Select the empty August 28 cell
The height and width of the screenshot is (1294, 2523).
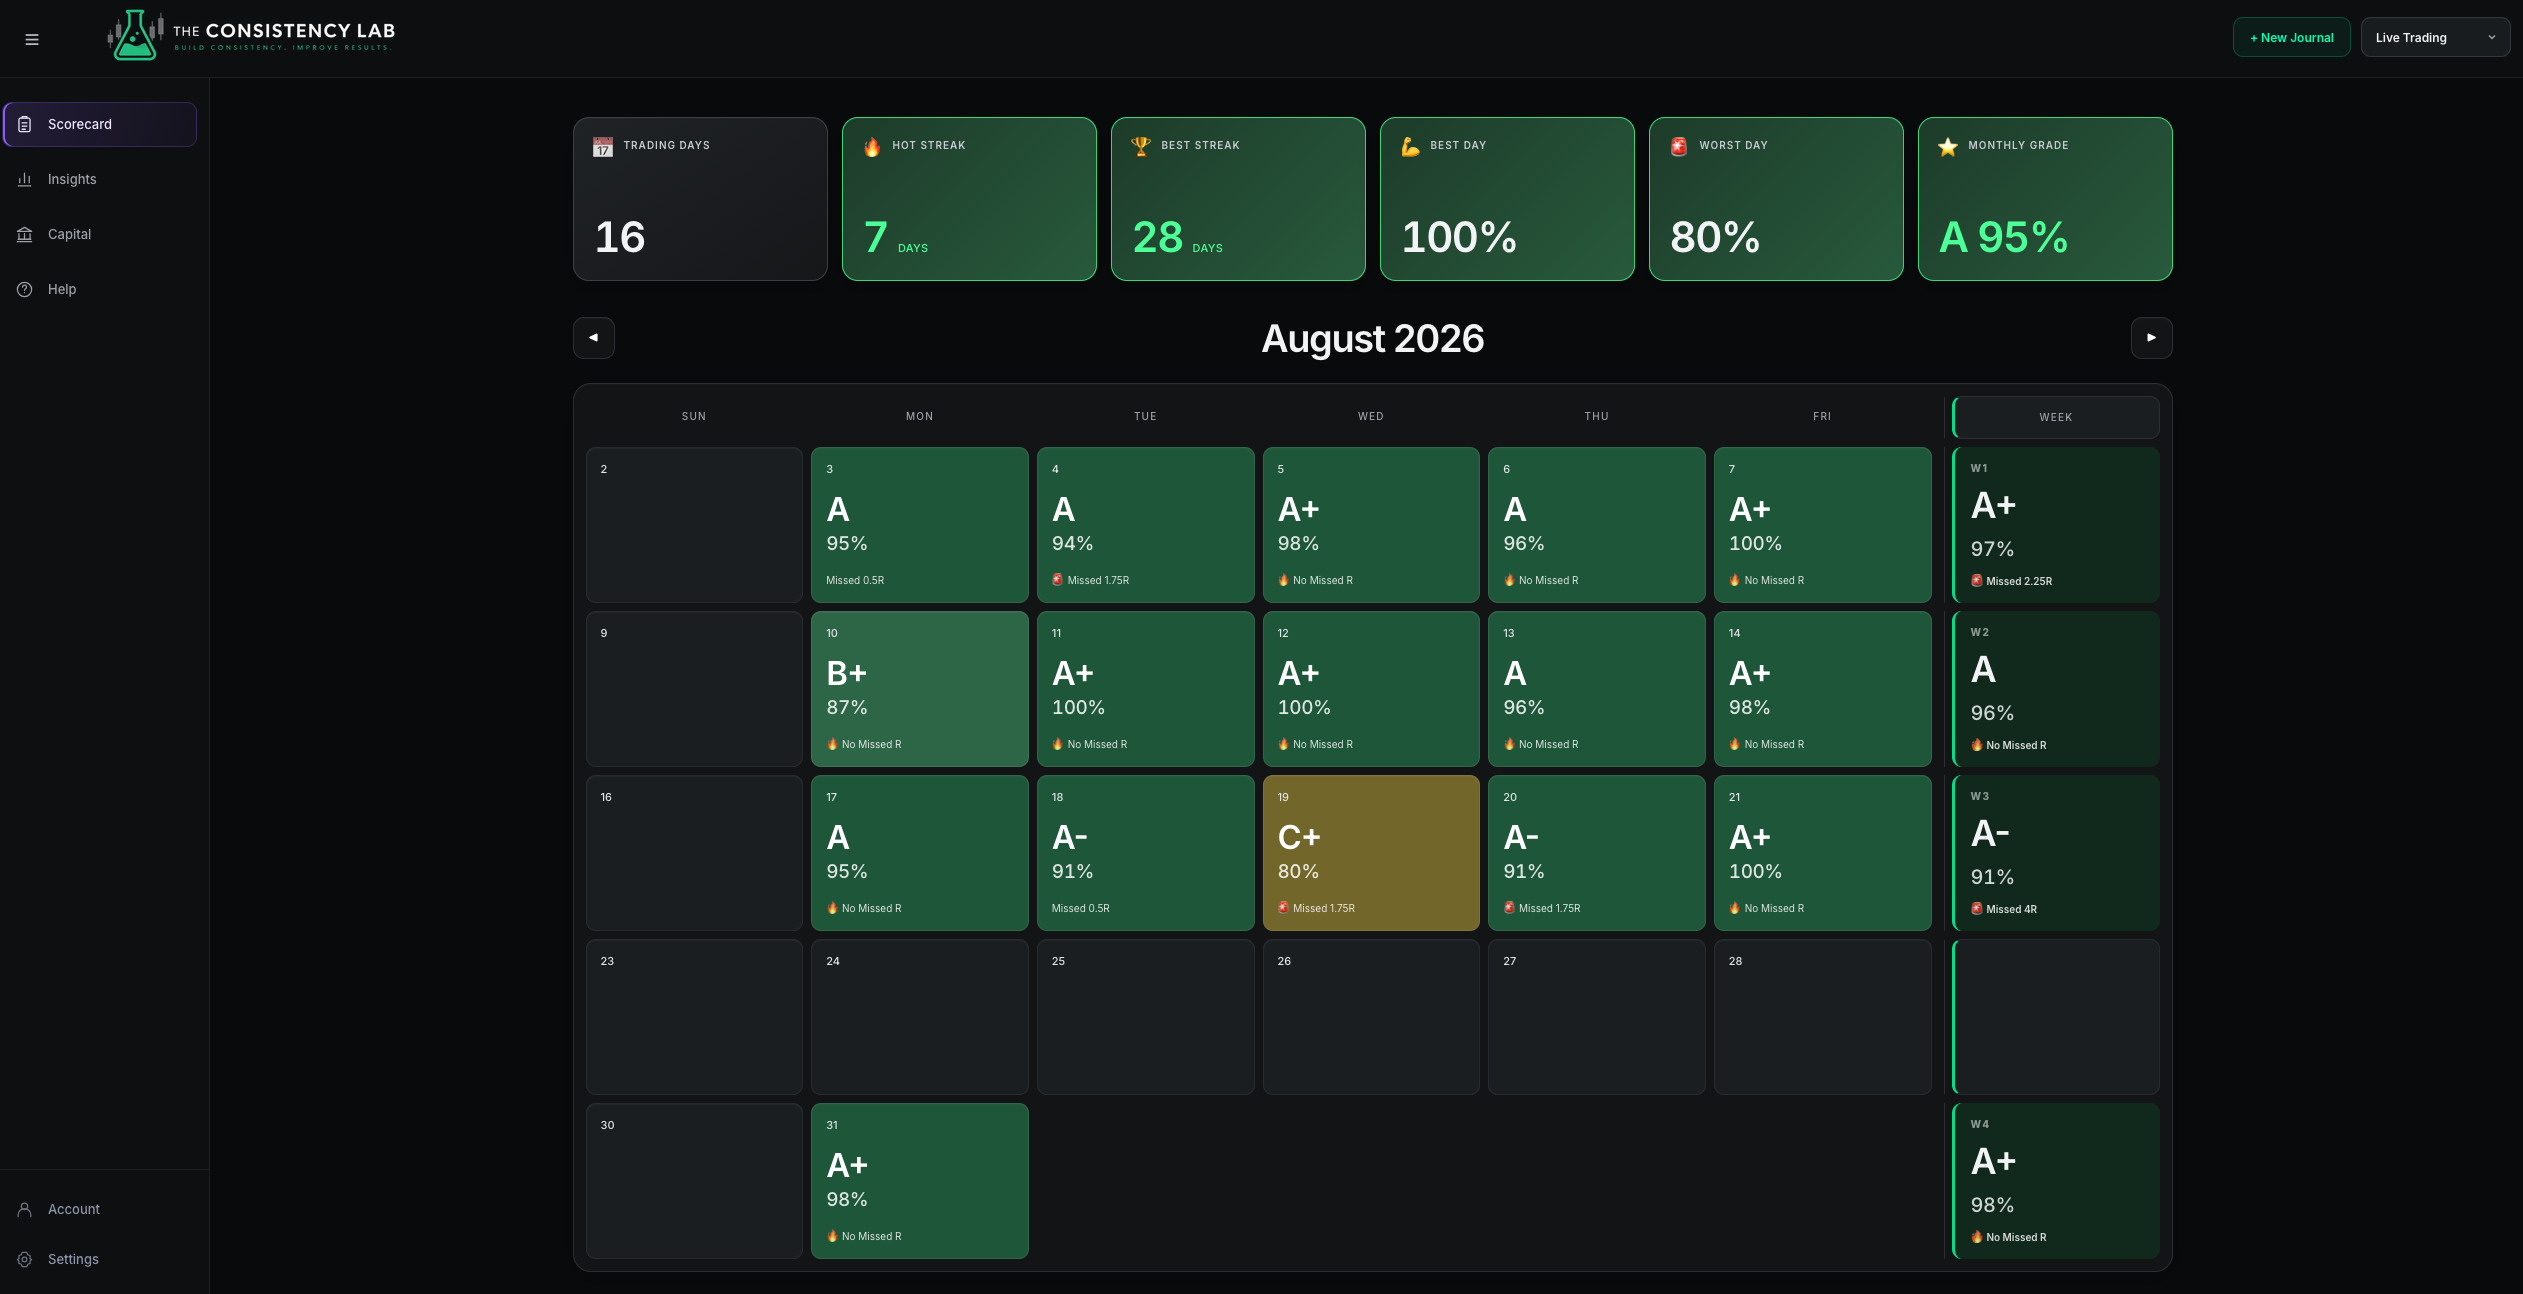1822,1017
